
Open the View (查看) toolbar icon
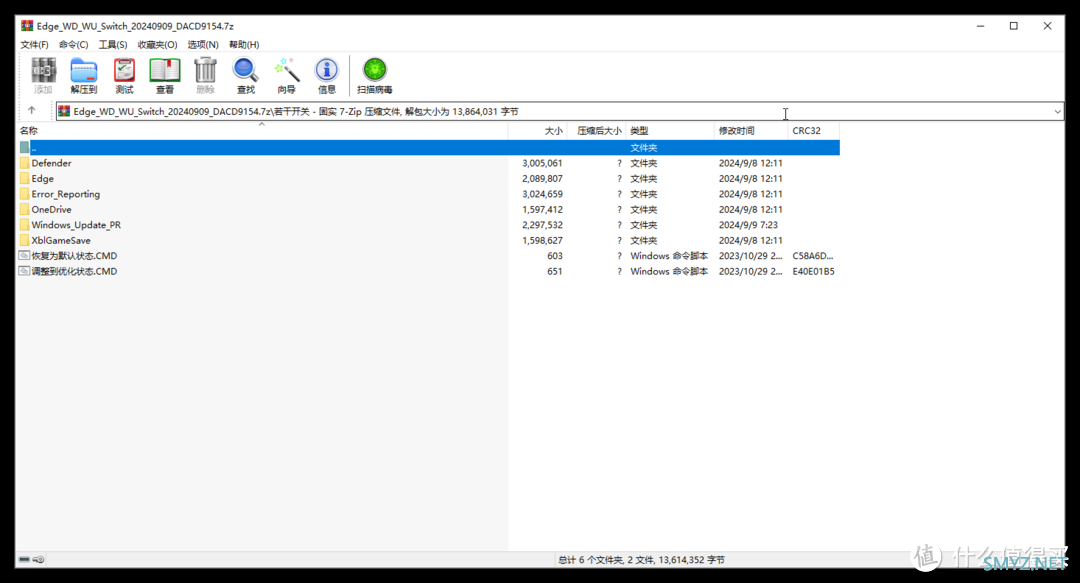(x=165, y=76)
